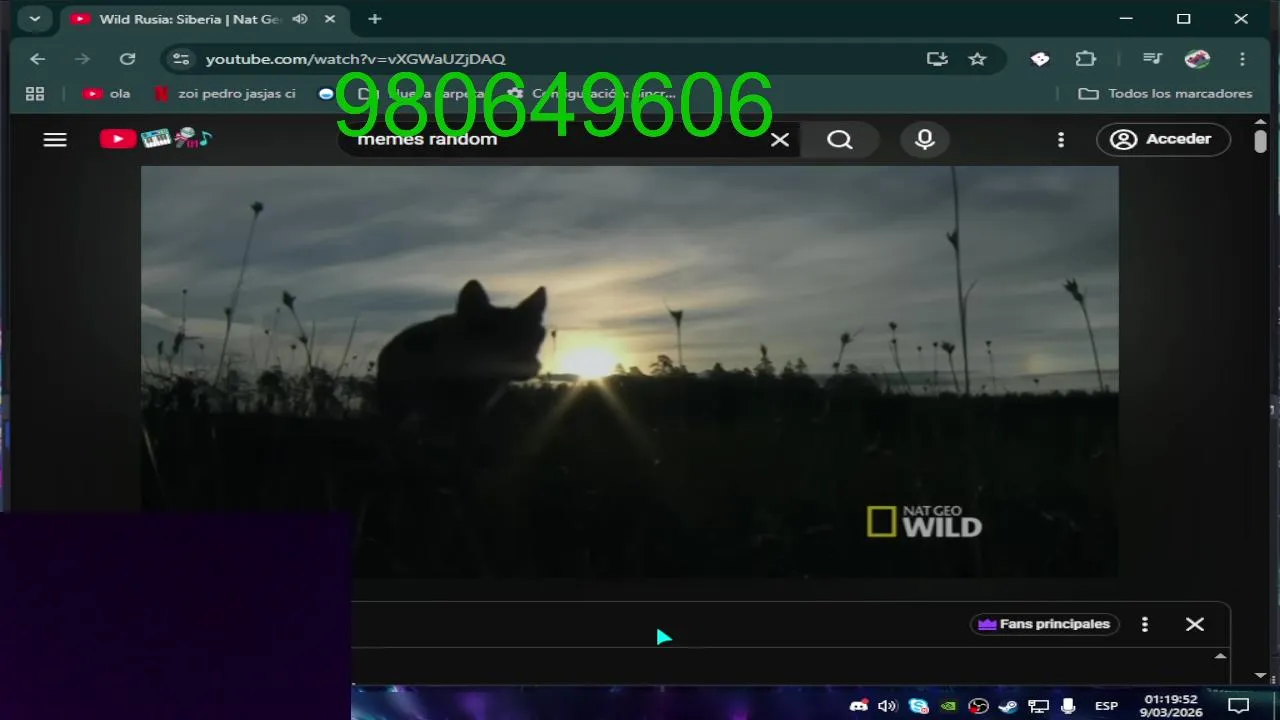Click the 'Fans principales' chat filter
This screenshot has width=1280, height=720.
[x=1044, y=624]
